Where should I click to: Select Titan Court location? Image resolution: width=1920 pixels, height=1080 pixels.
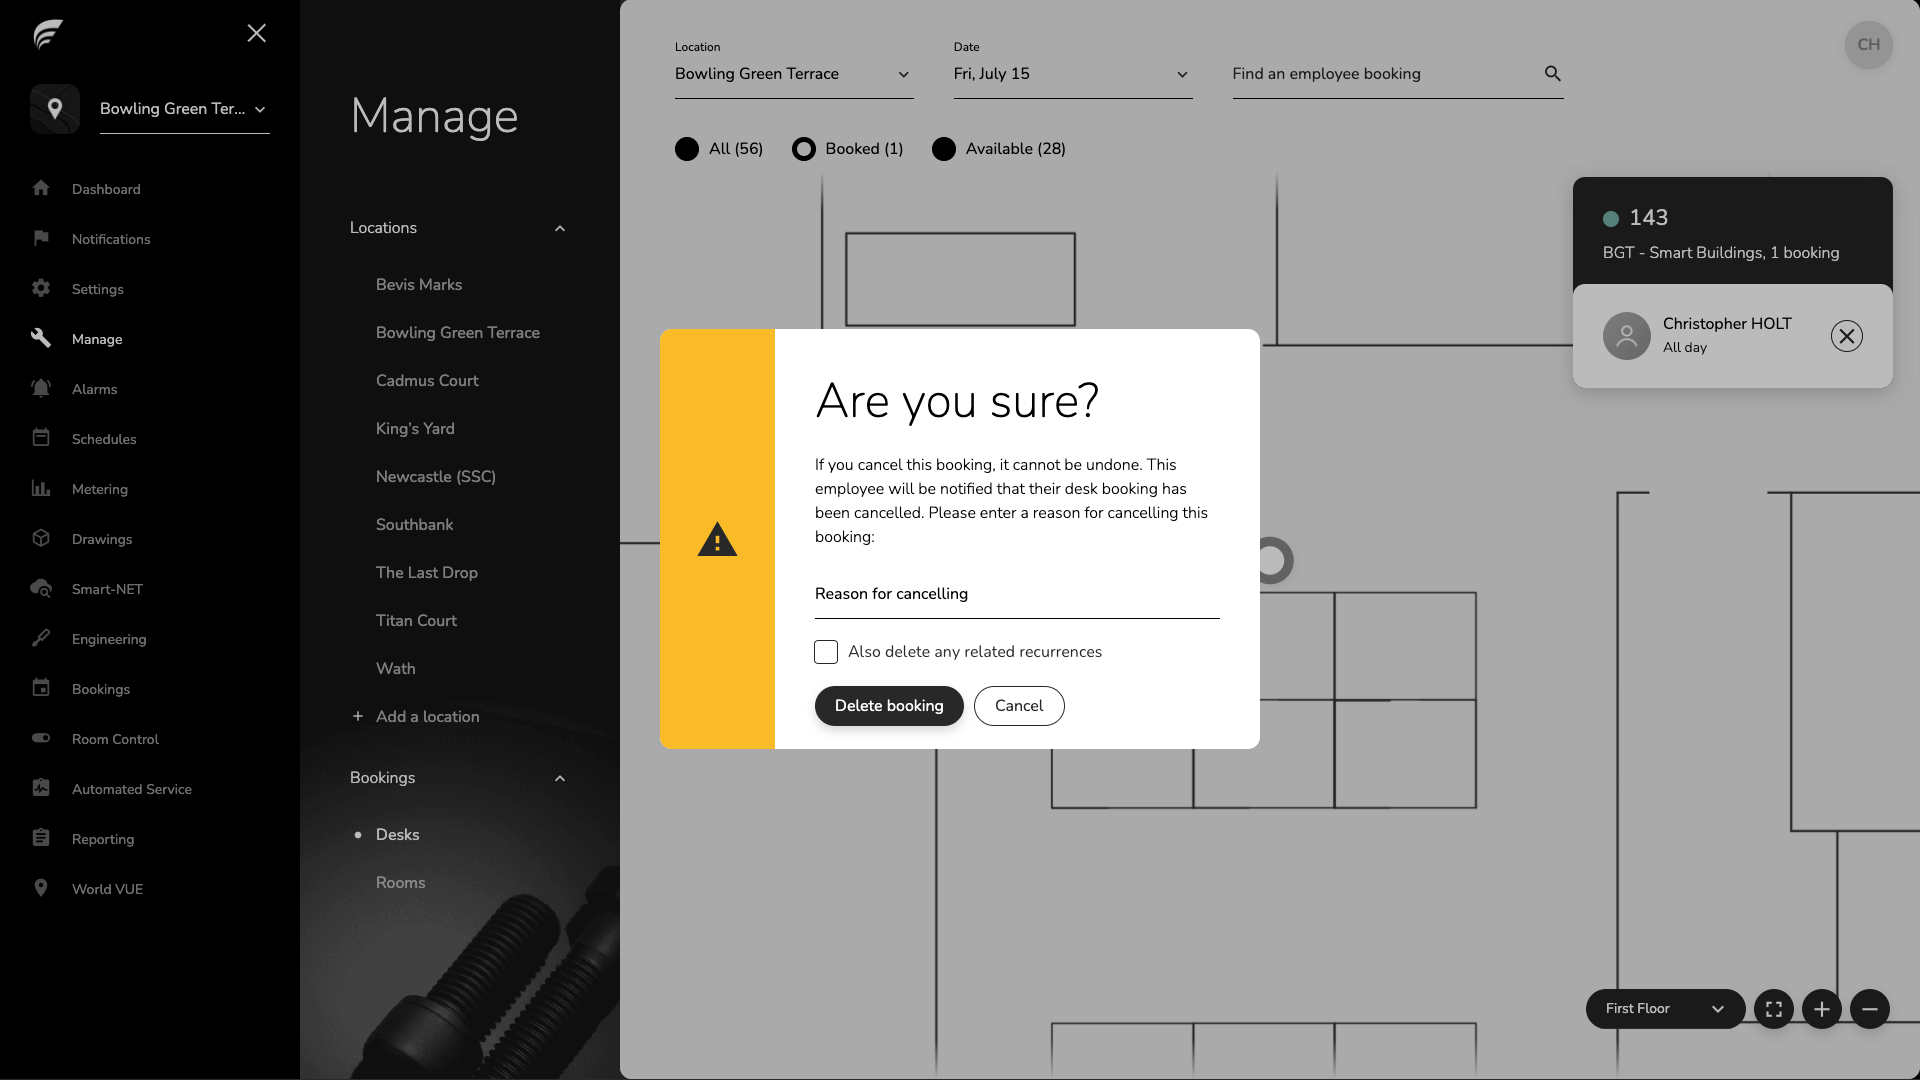pos(416,621)
